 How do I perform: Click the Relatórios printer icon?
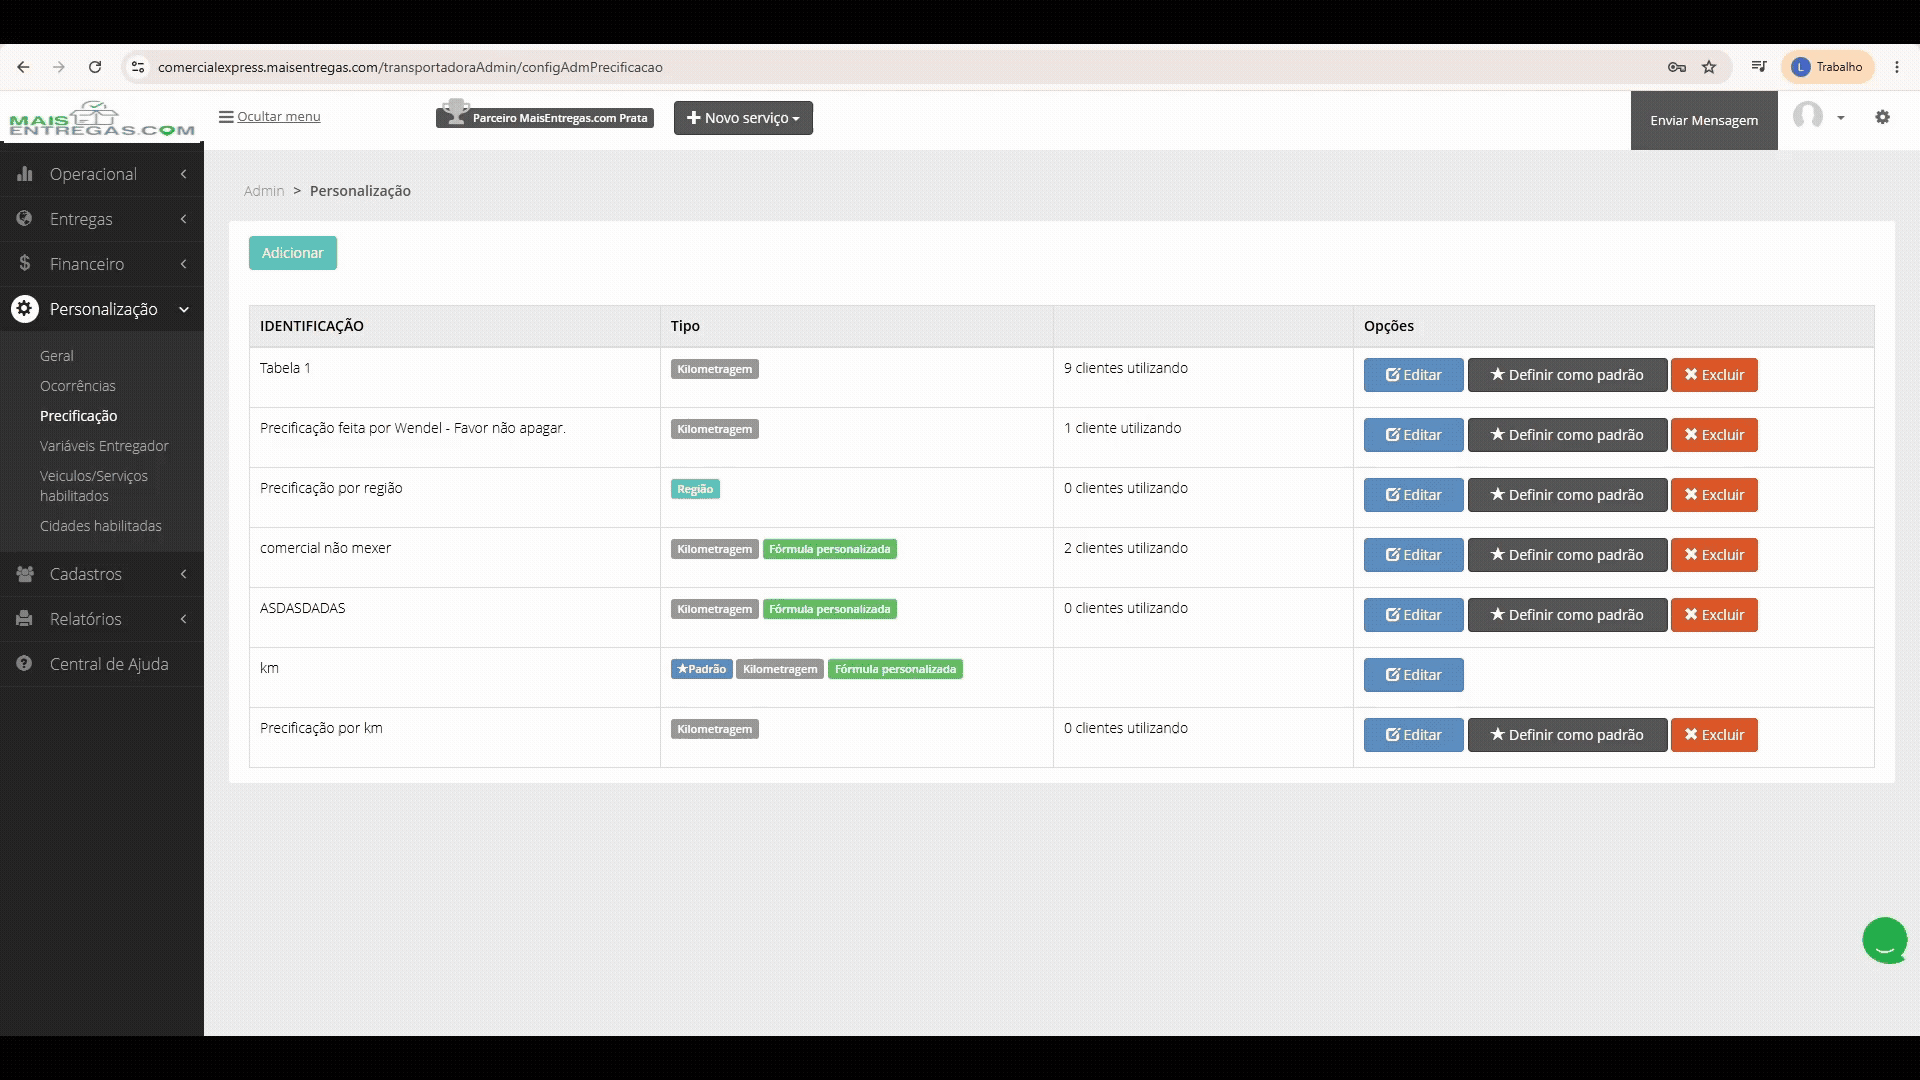pyautogui.click(x=25, y=618)
